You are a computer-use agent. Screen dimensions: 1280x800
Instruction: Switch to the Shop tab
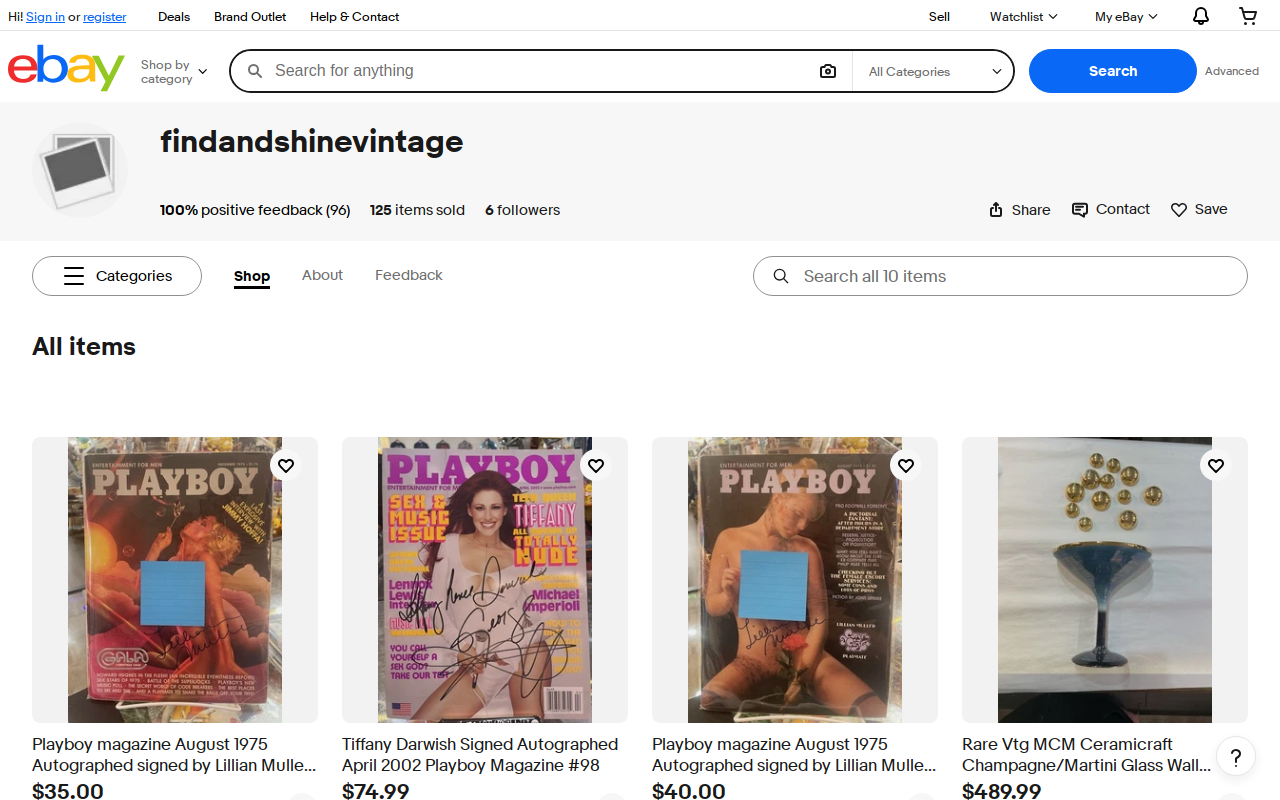pos(252,276)
